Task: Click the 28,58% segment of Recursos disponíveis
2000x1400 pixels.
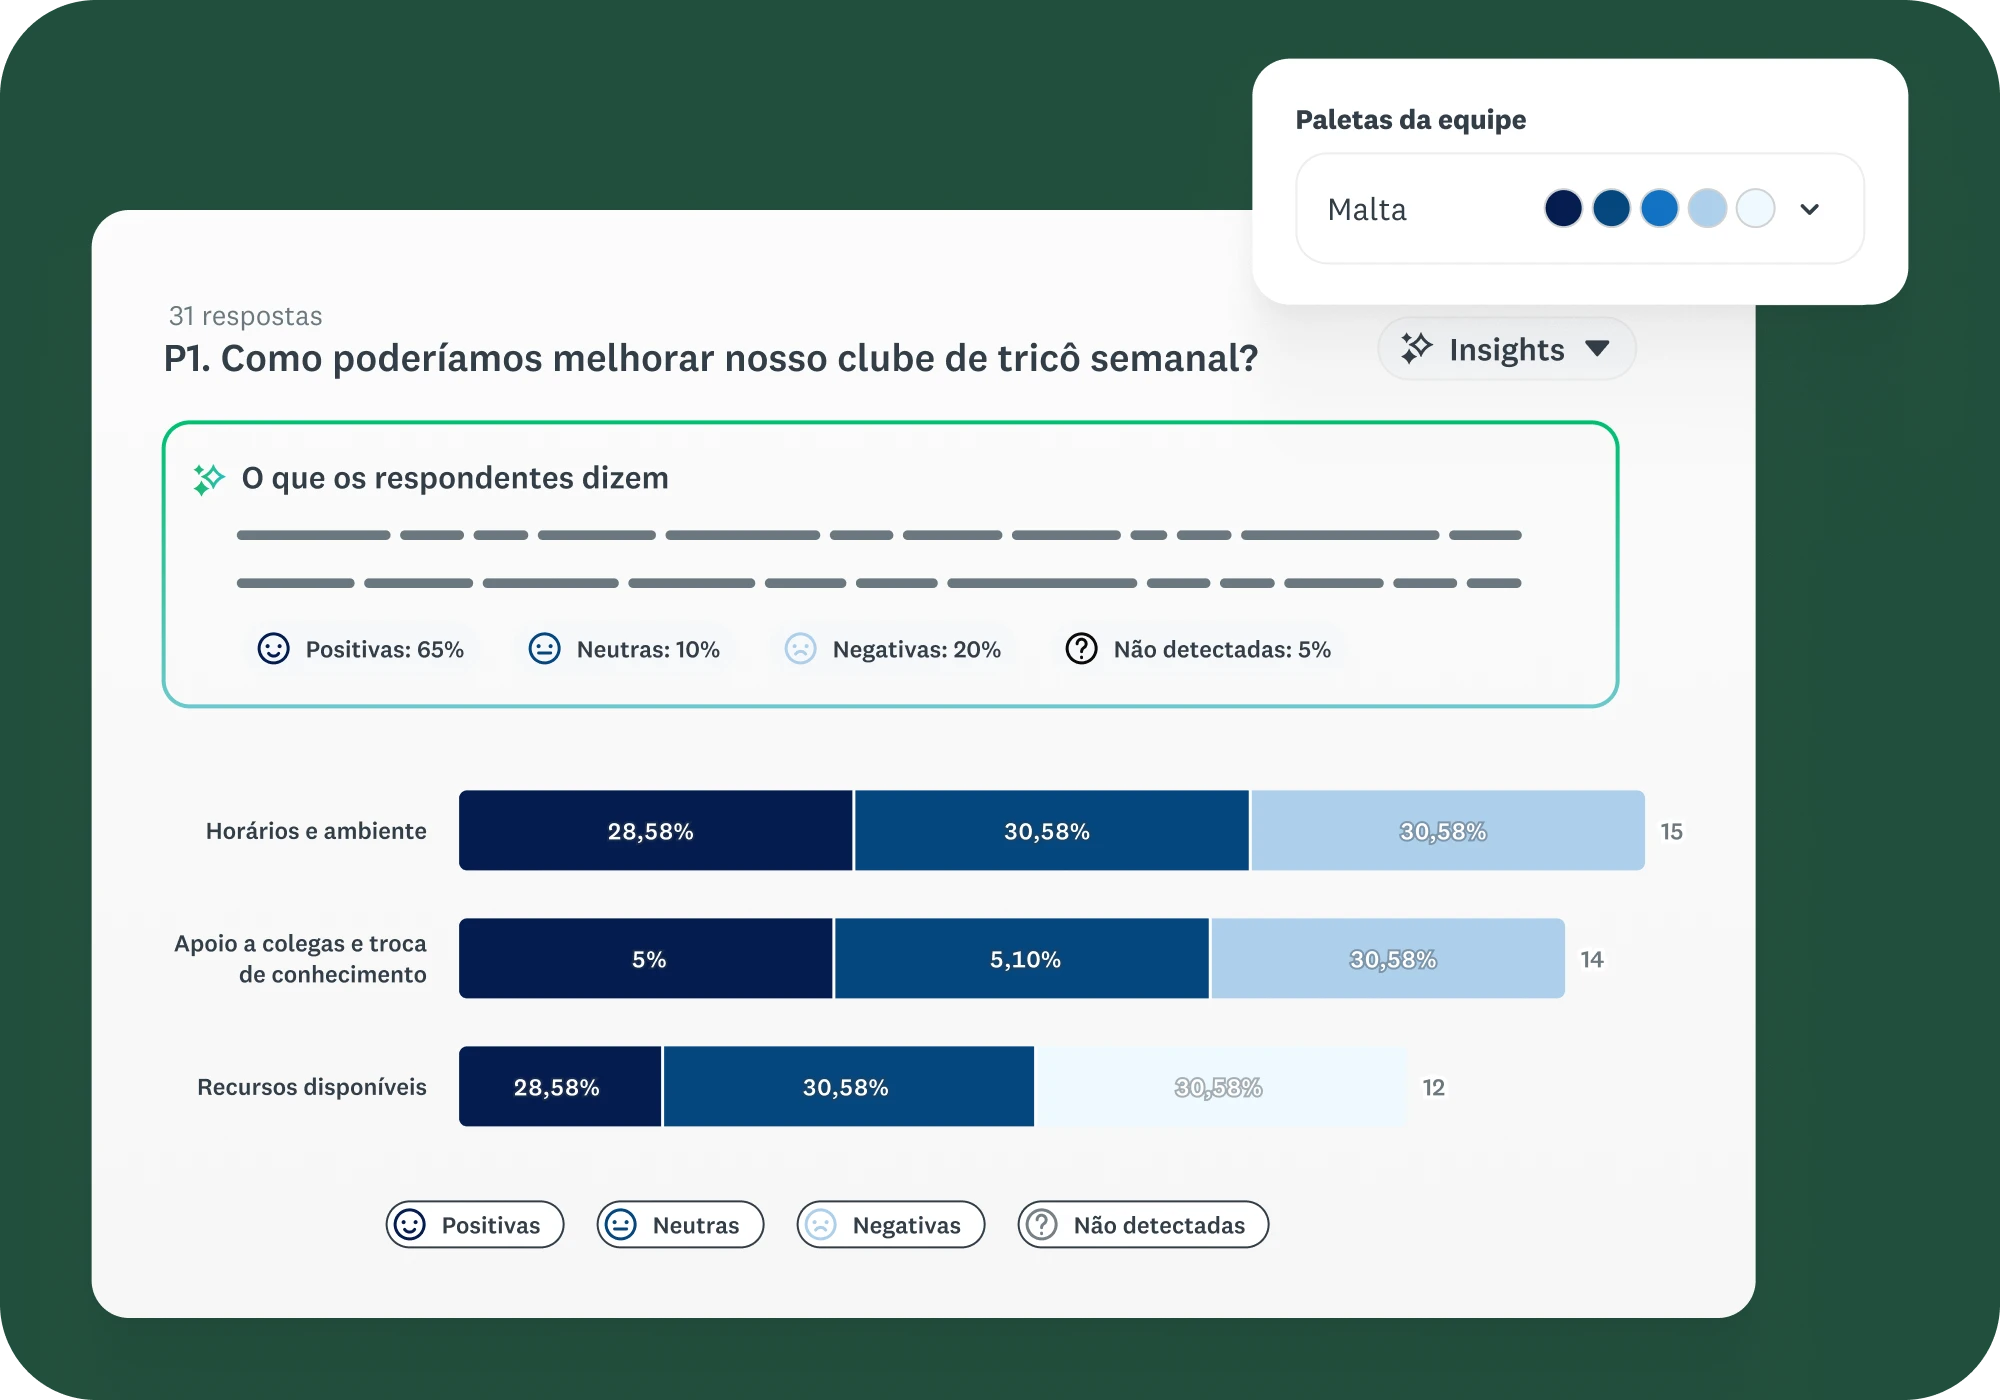Action: [x=560, y=1087]
